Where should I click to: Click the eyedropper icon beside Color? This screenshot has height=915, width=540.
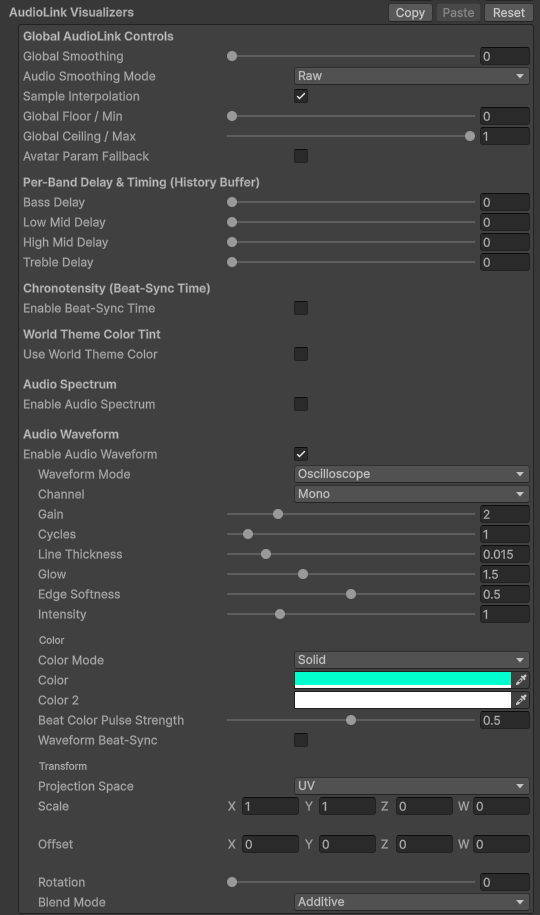point(521,680)
